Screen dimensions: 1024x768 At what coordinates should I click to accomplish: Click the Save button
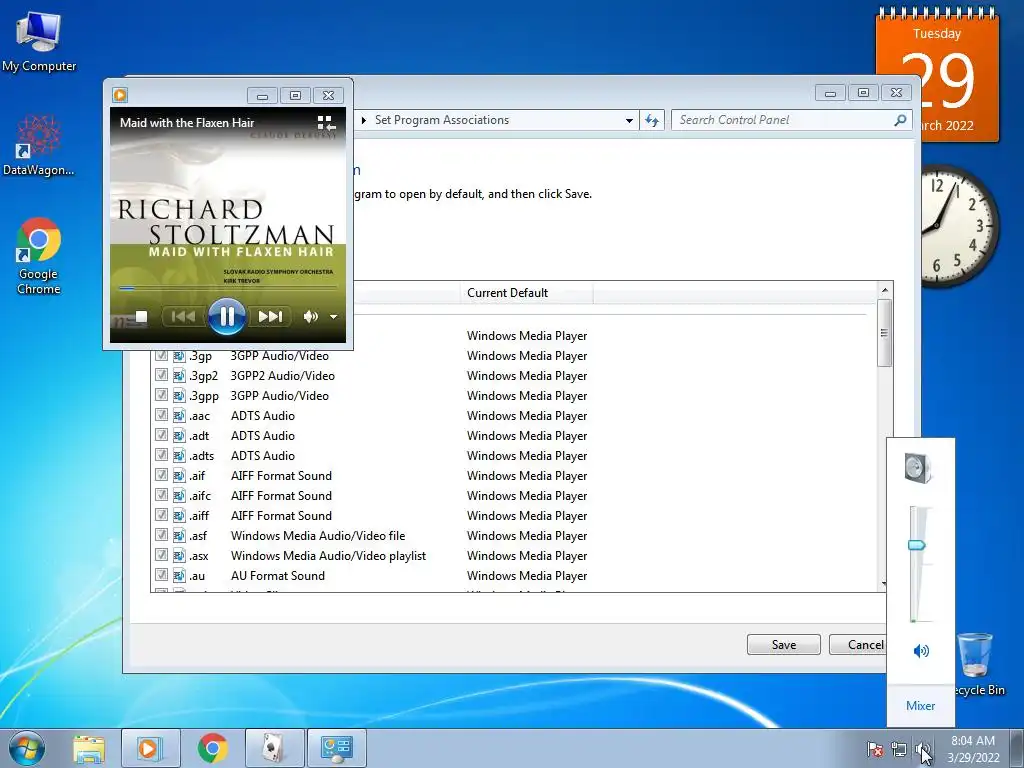click(784, 645)
